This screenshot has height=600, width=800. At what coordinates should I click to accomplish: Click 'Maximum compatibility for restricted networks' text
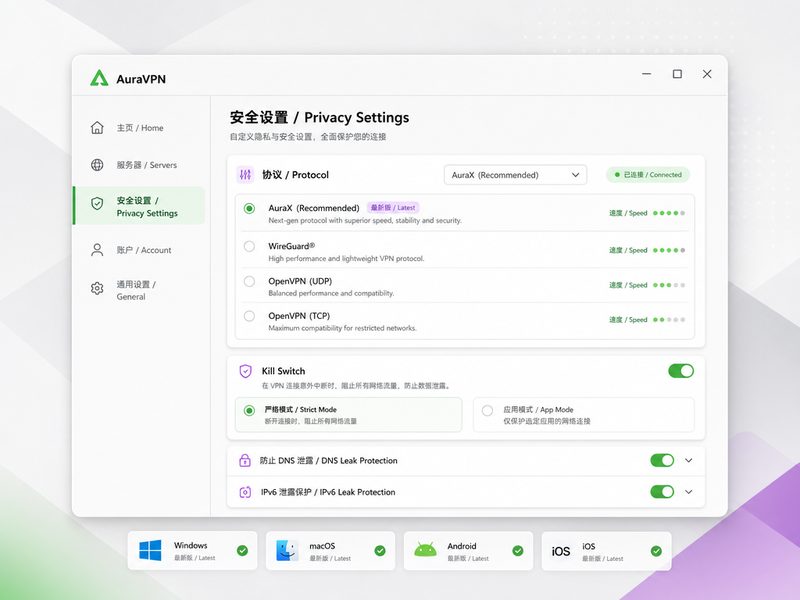click(342, 328)
